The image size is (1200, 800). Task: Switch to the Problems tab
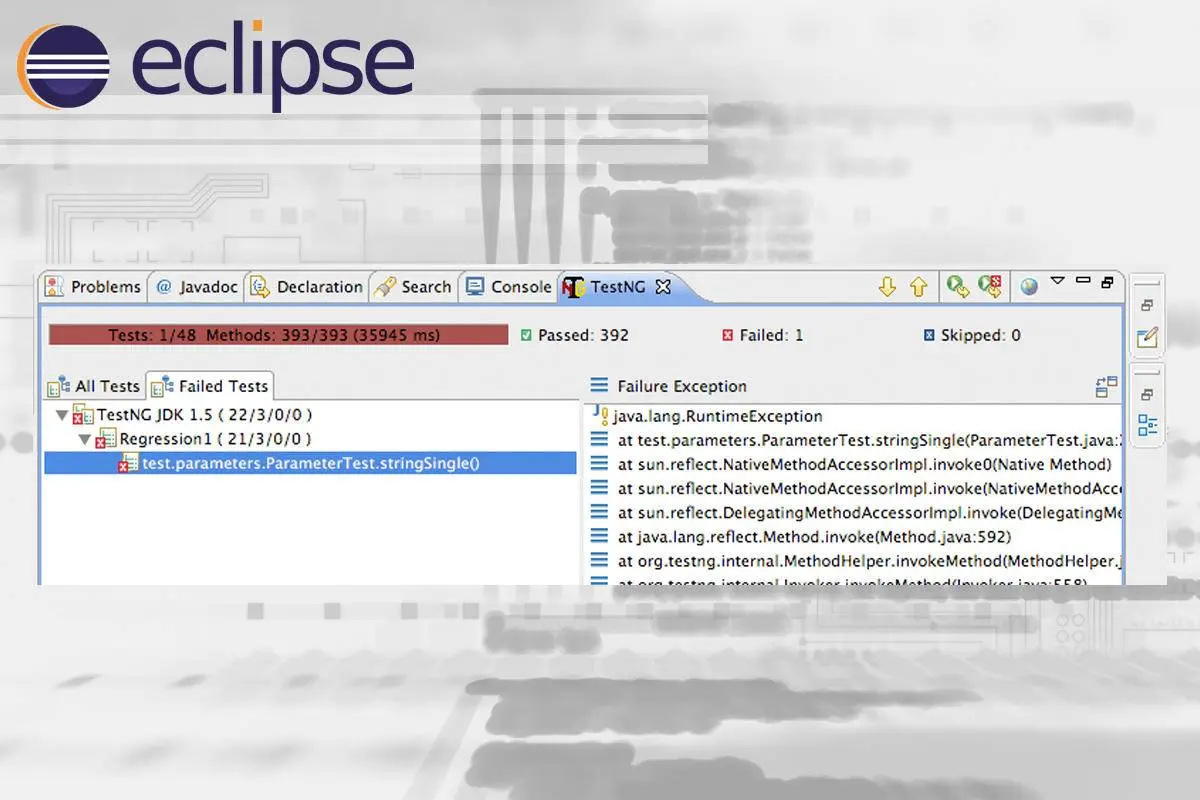(x=94, y=287)
